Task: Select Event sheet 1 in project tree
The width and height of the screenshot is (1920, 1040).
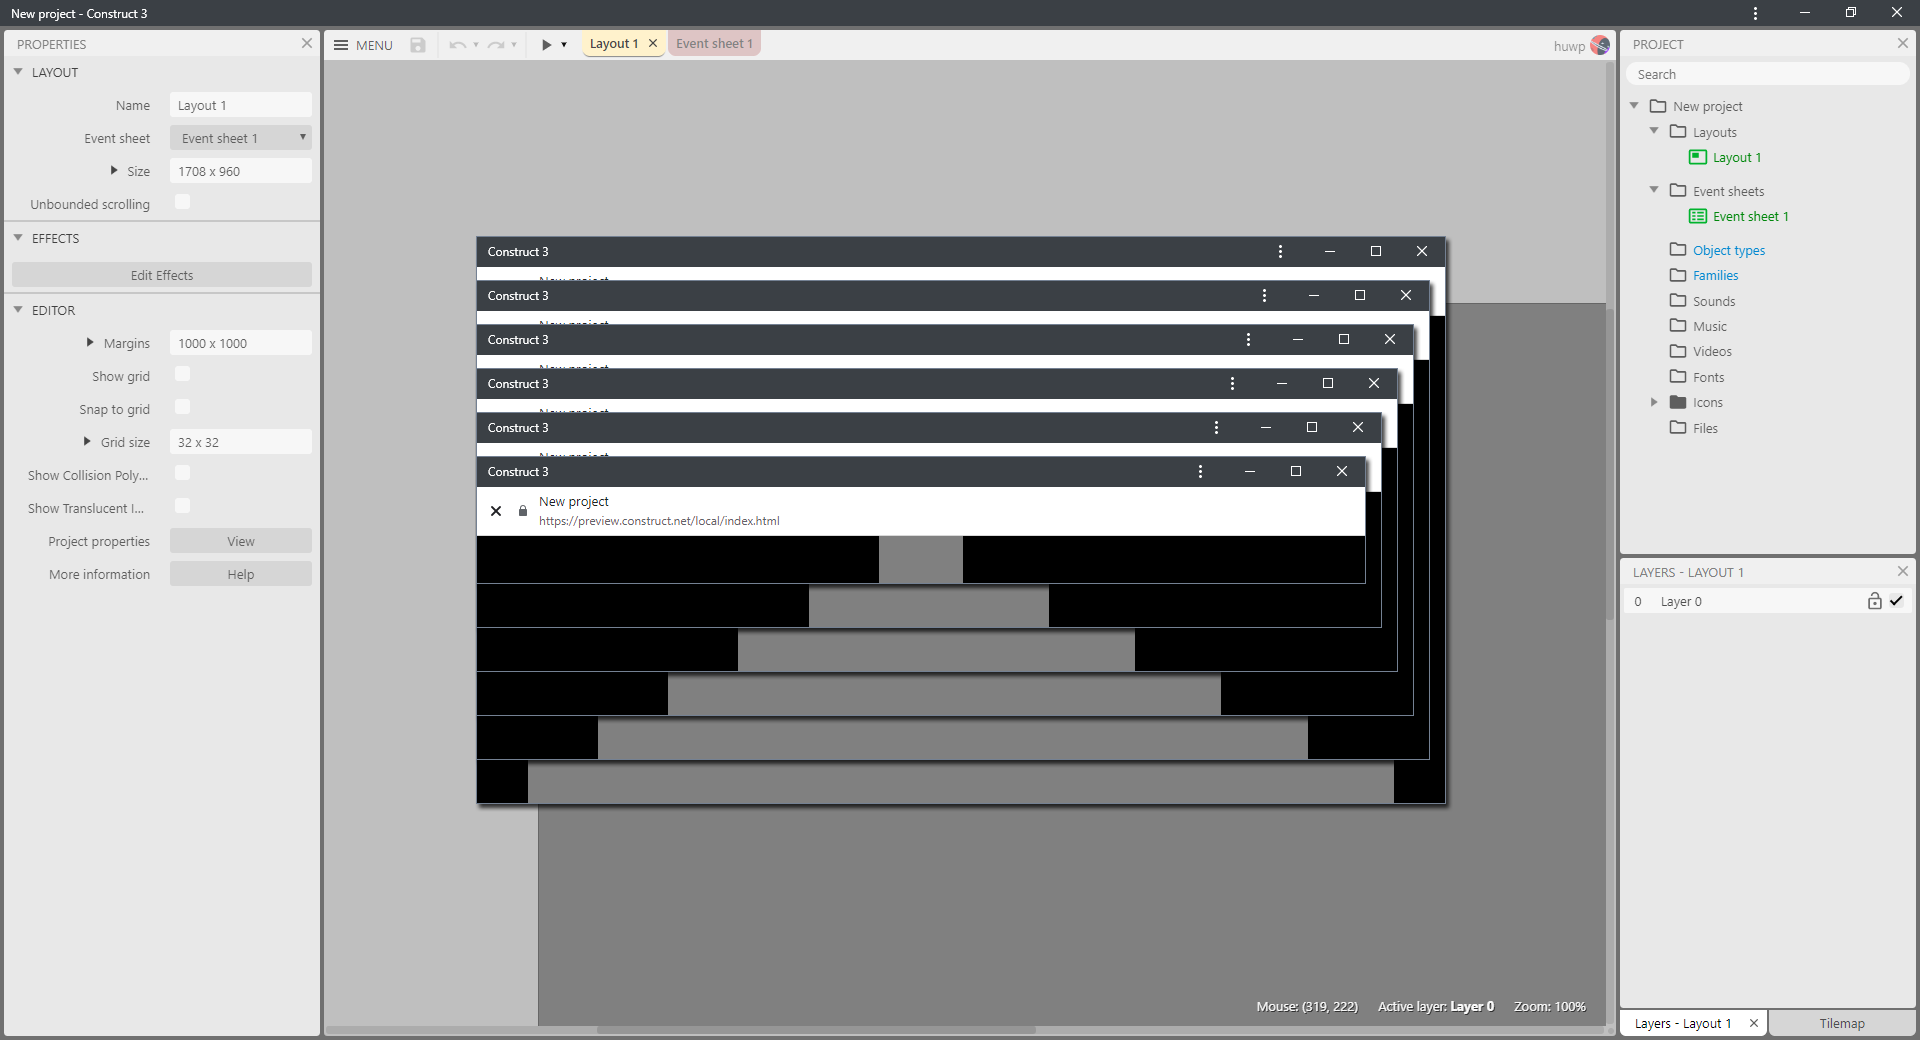Action: pyautogui.click(x=1750, y=216)
